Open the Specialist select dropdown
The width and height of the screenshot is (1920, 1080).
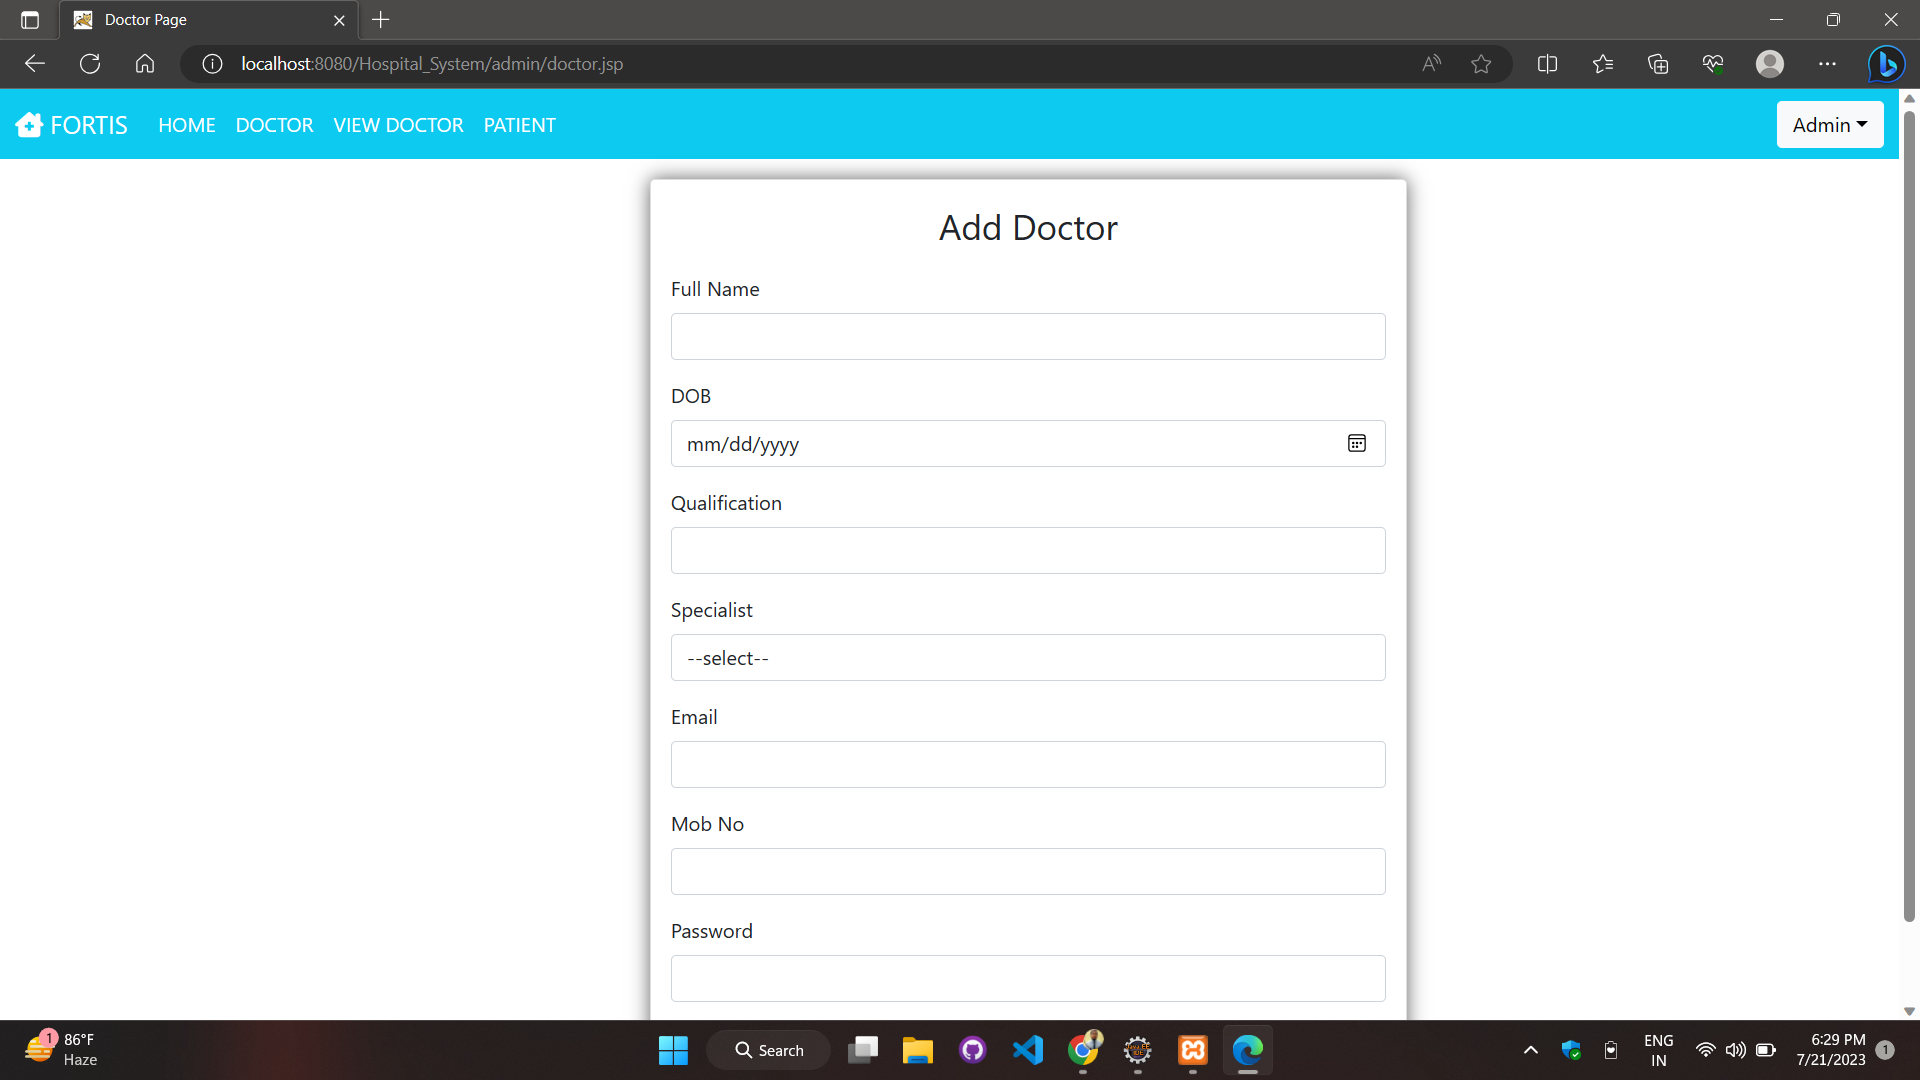(1028, 657)
